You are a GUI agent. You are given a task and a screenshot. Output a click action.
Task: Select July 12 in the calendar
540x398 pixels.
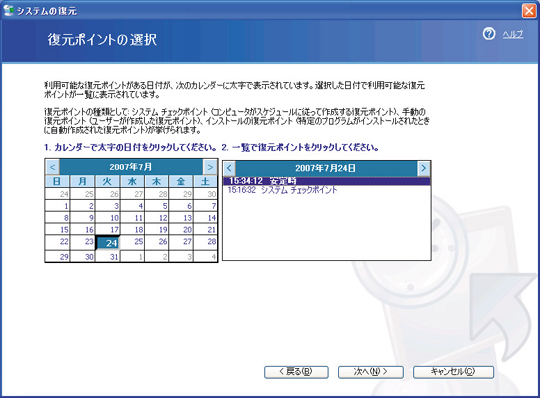coord(157,218)
